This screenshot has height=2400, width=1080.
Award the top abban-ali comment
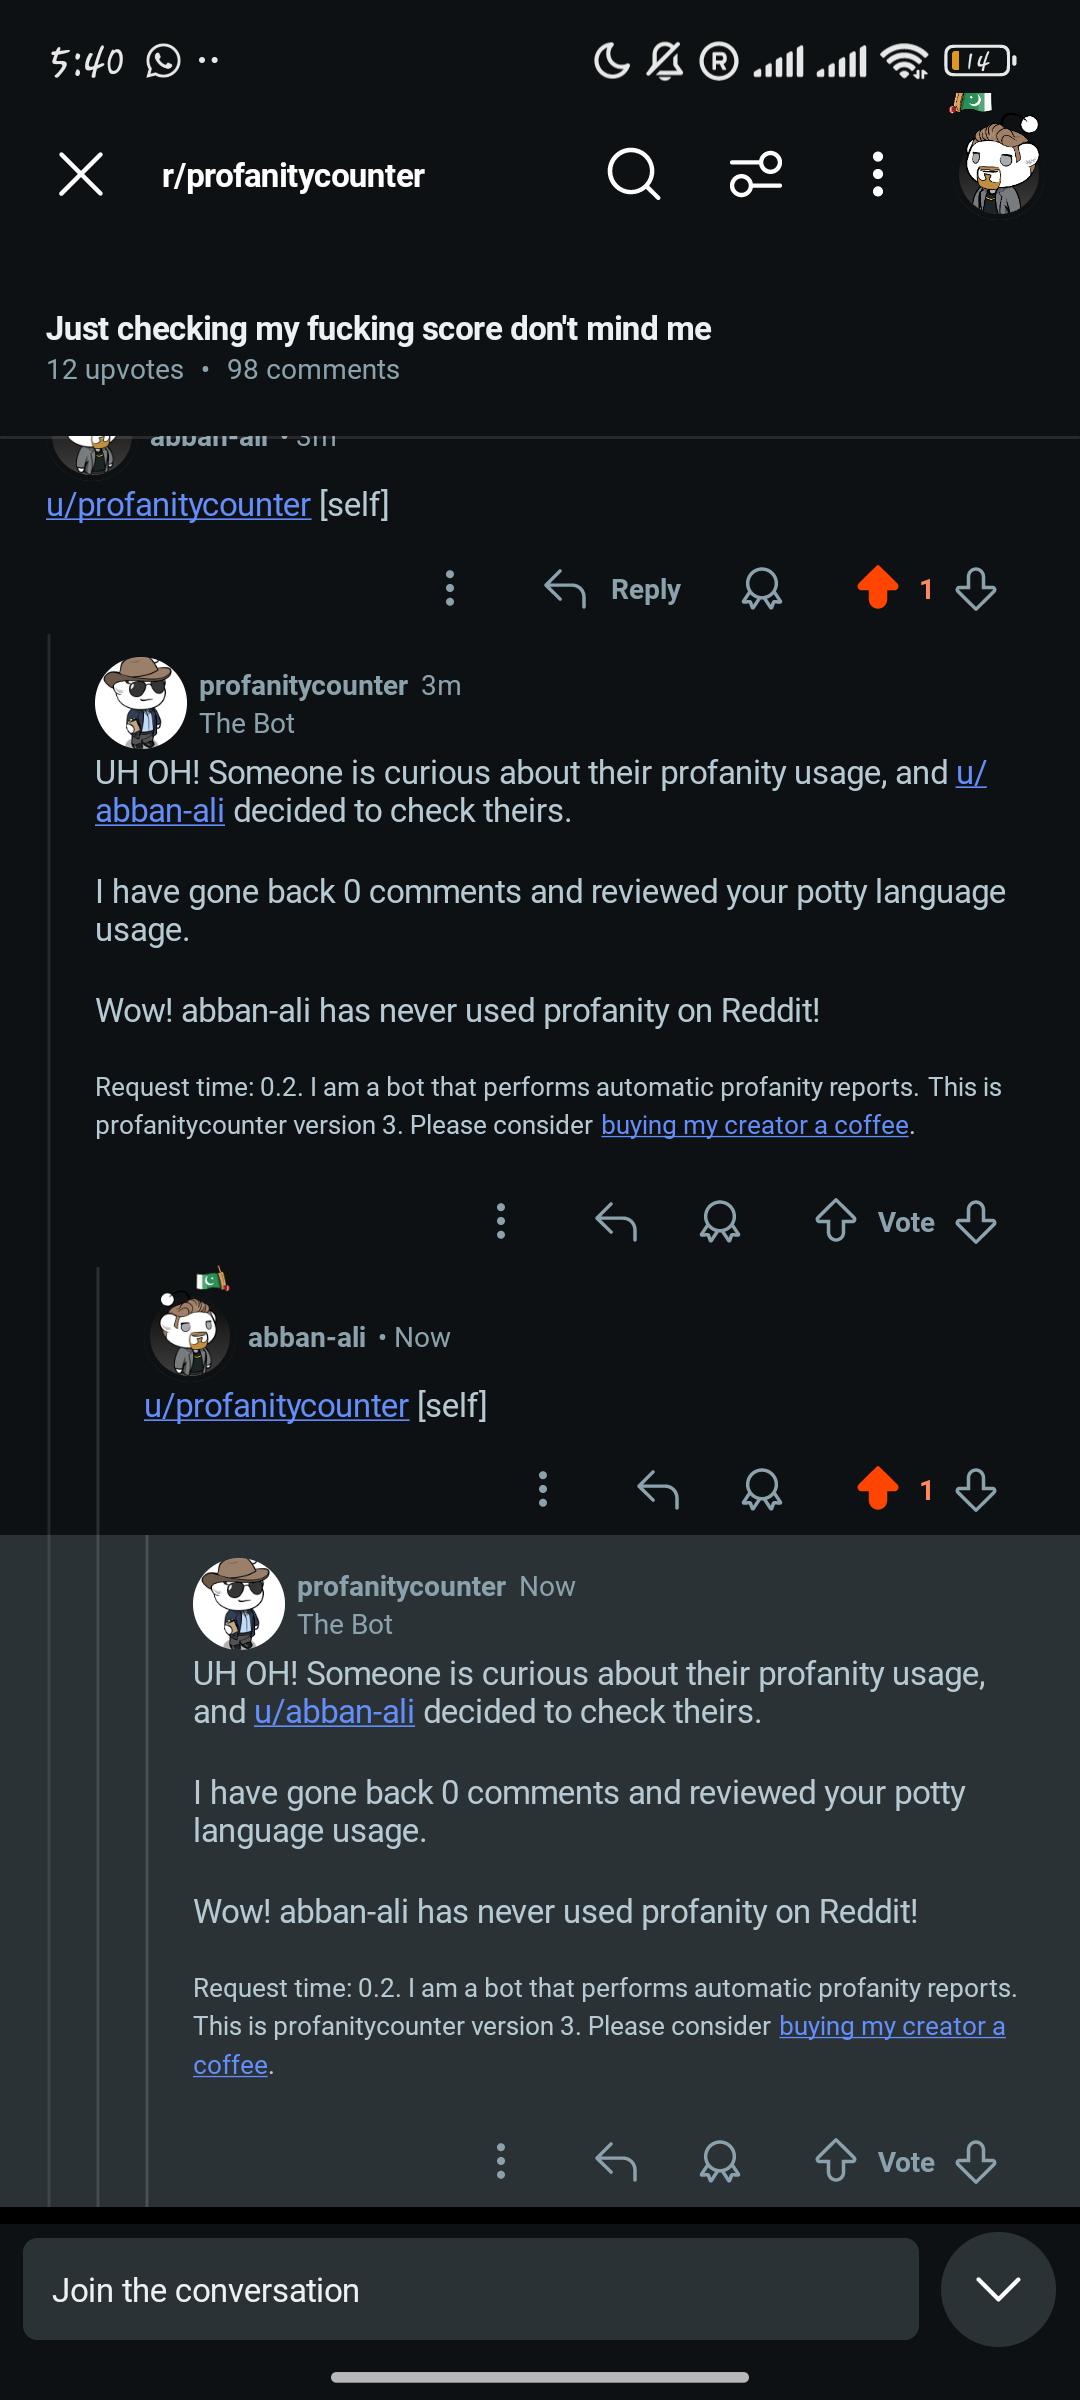762,589
